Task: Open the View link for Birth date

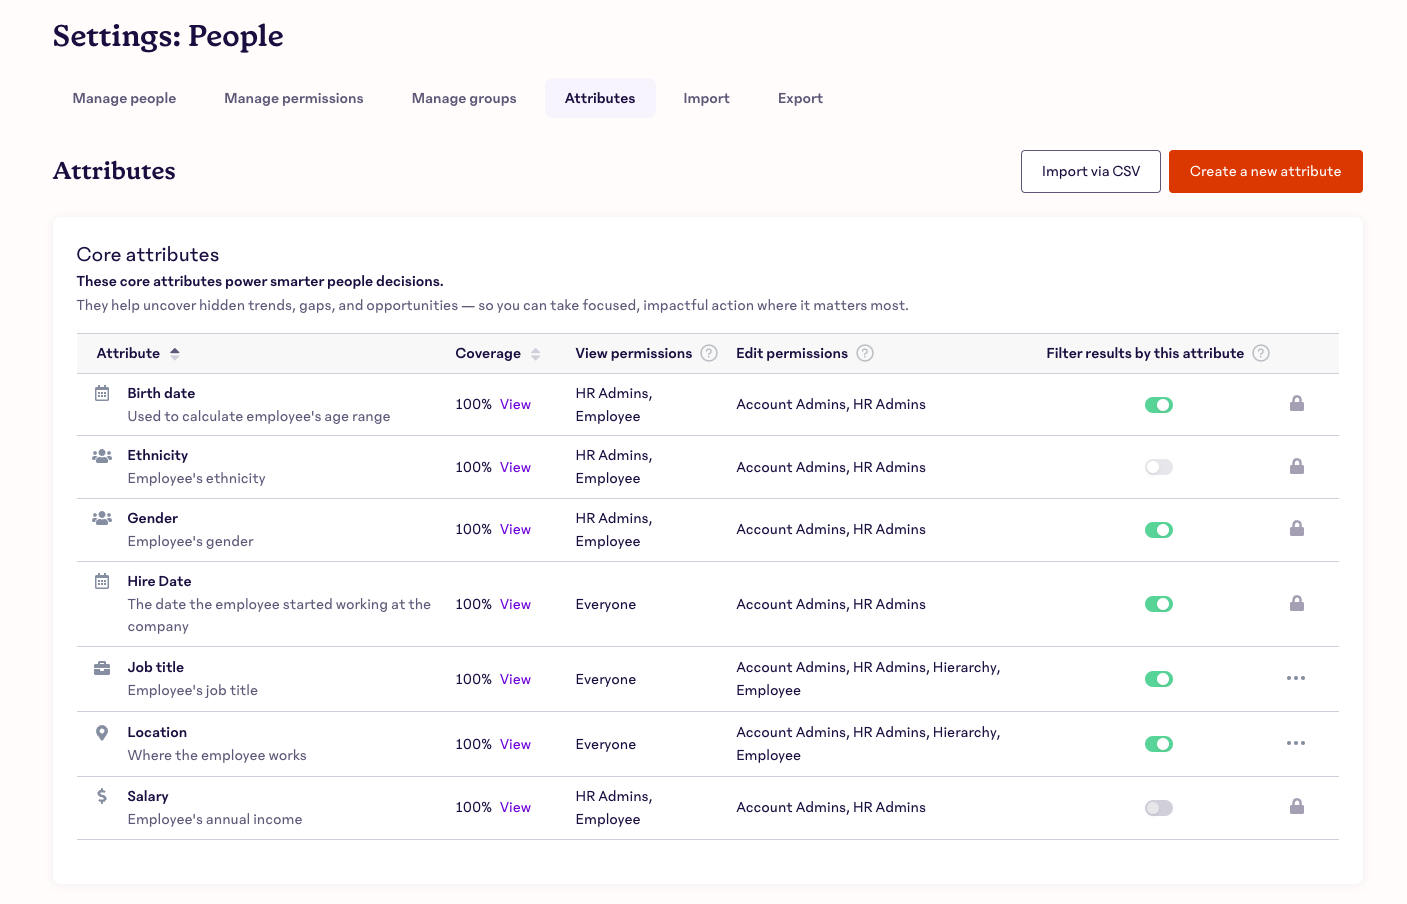Action: click(x=515, y=404)
